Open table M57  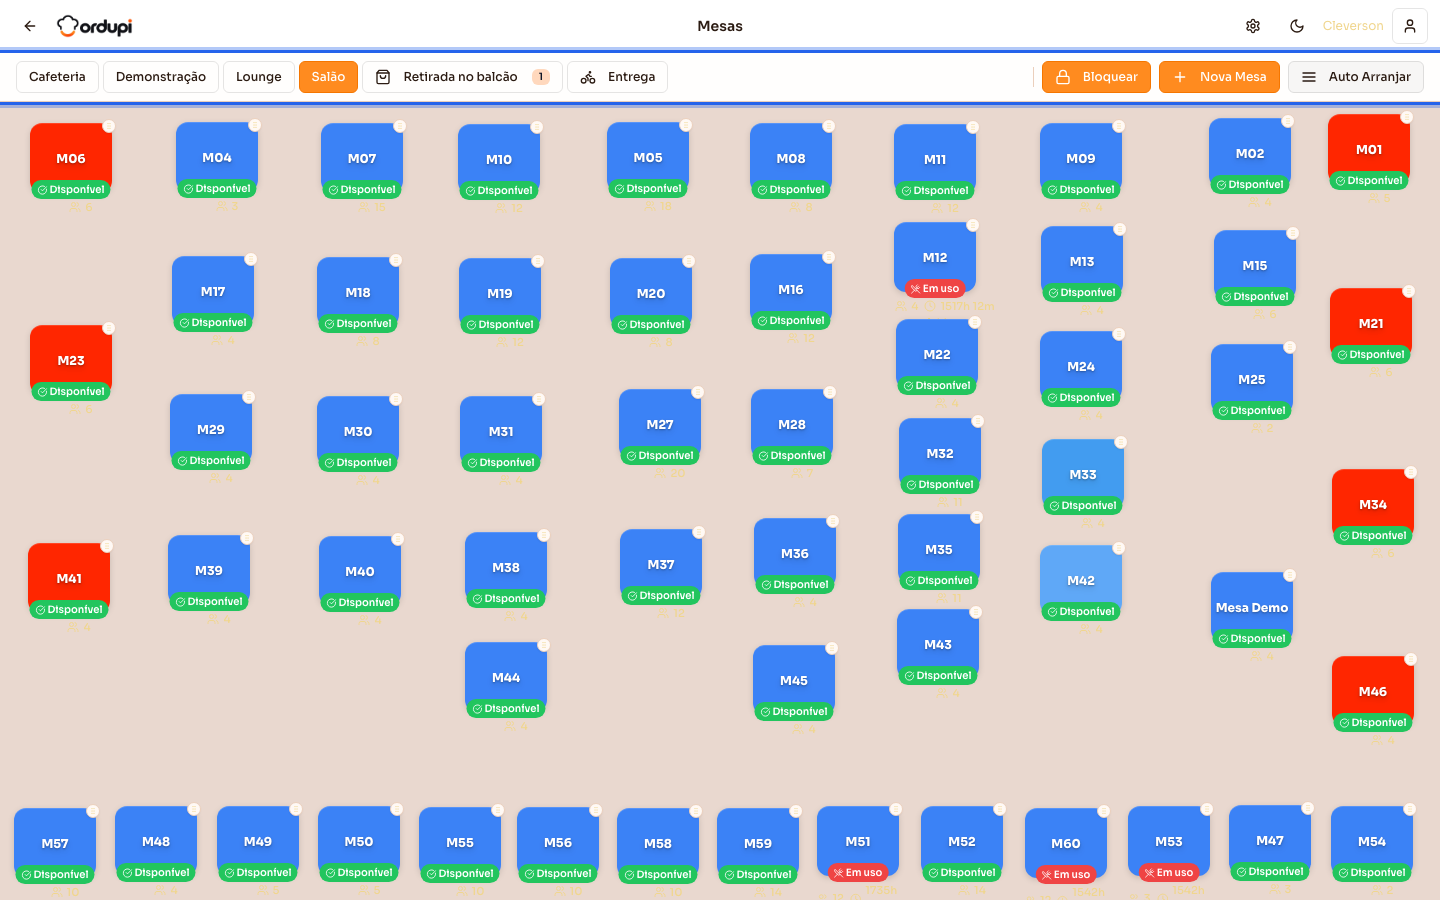[55, 845]
